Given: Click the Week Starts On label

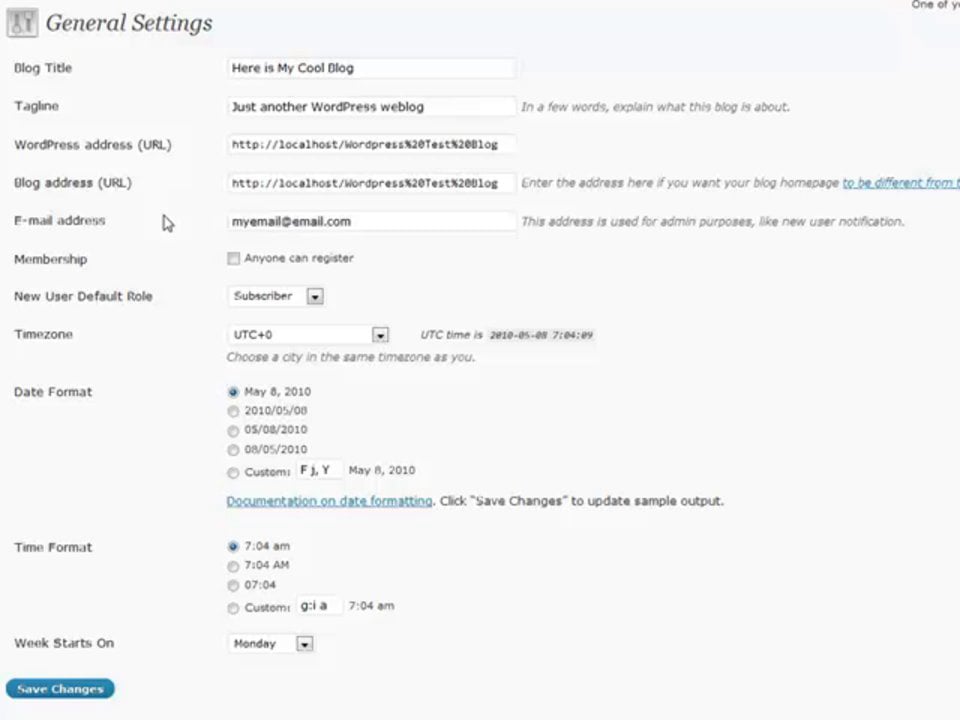Looking at the screenshot, I should click(64, 643).
